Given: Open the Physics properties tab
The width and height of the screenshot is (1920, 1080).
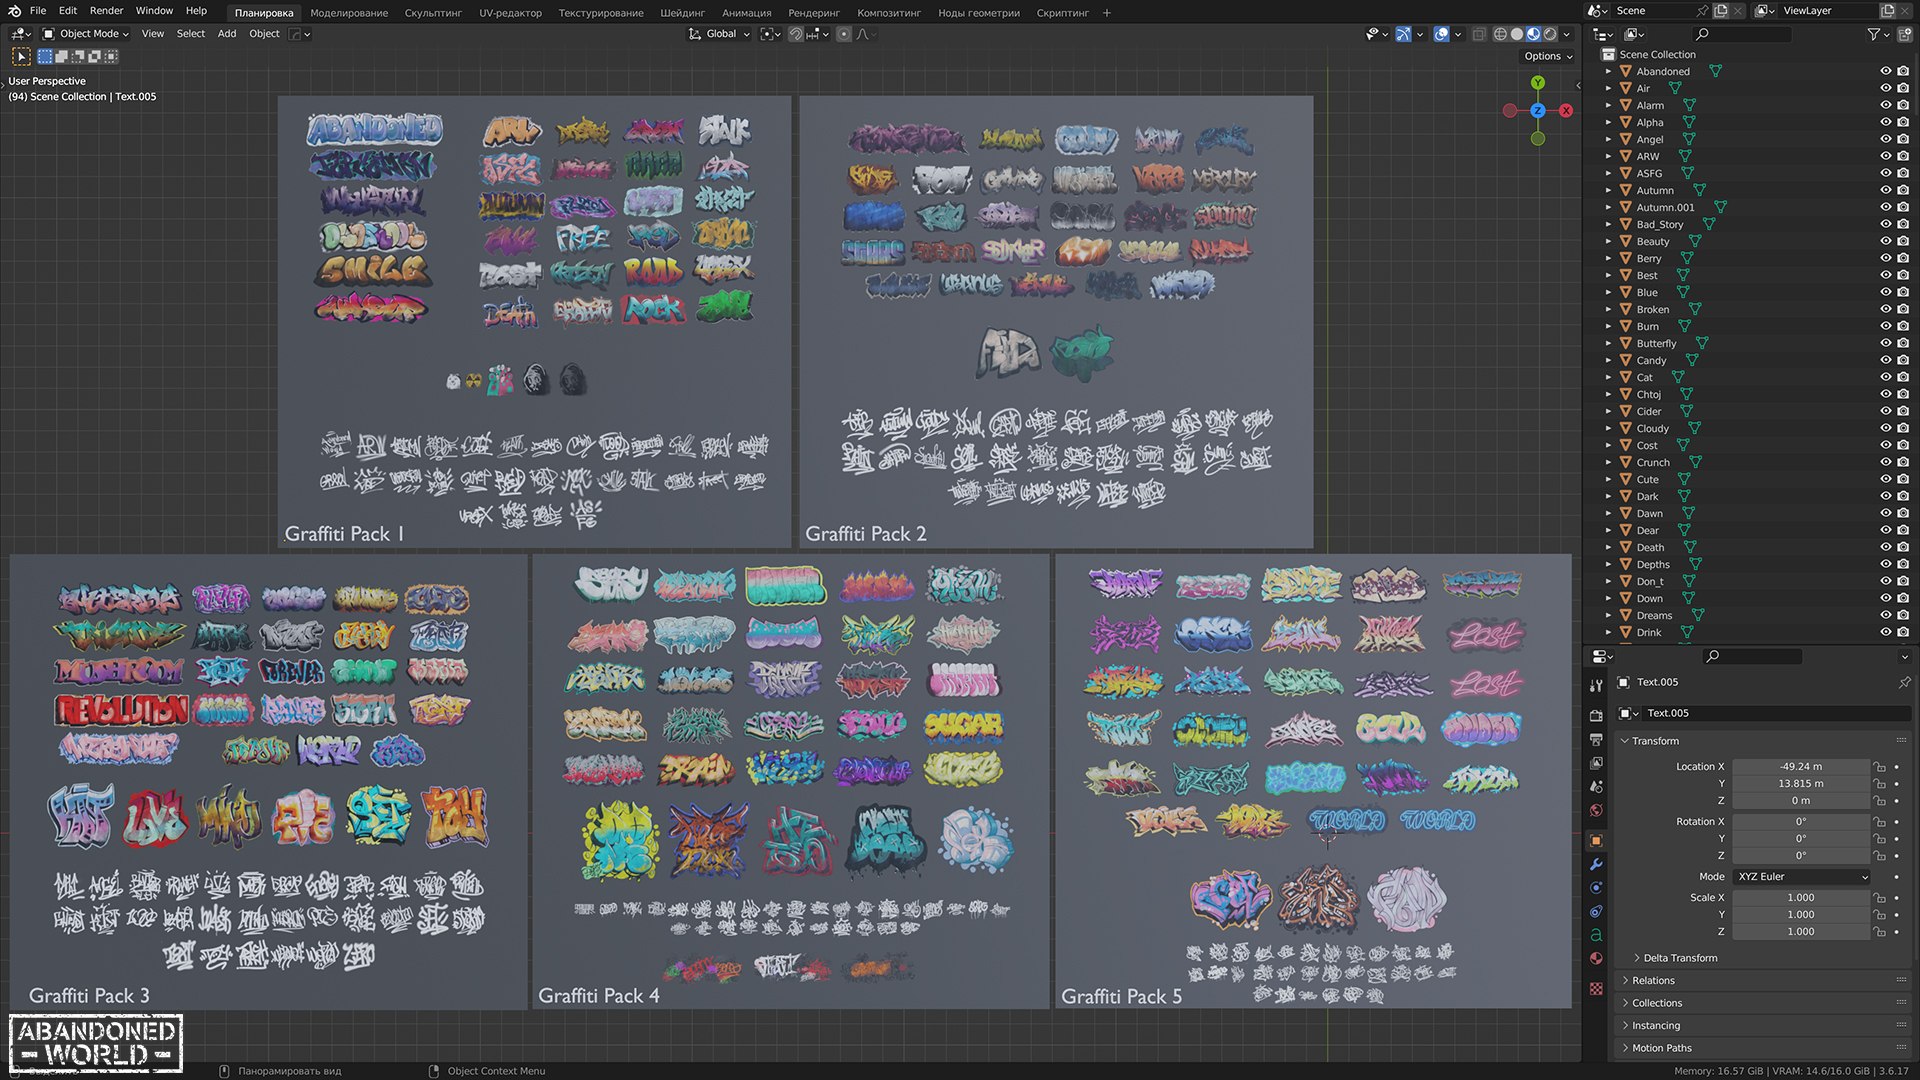Looking at the screenshot, I should click(x=1596, y=888).
